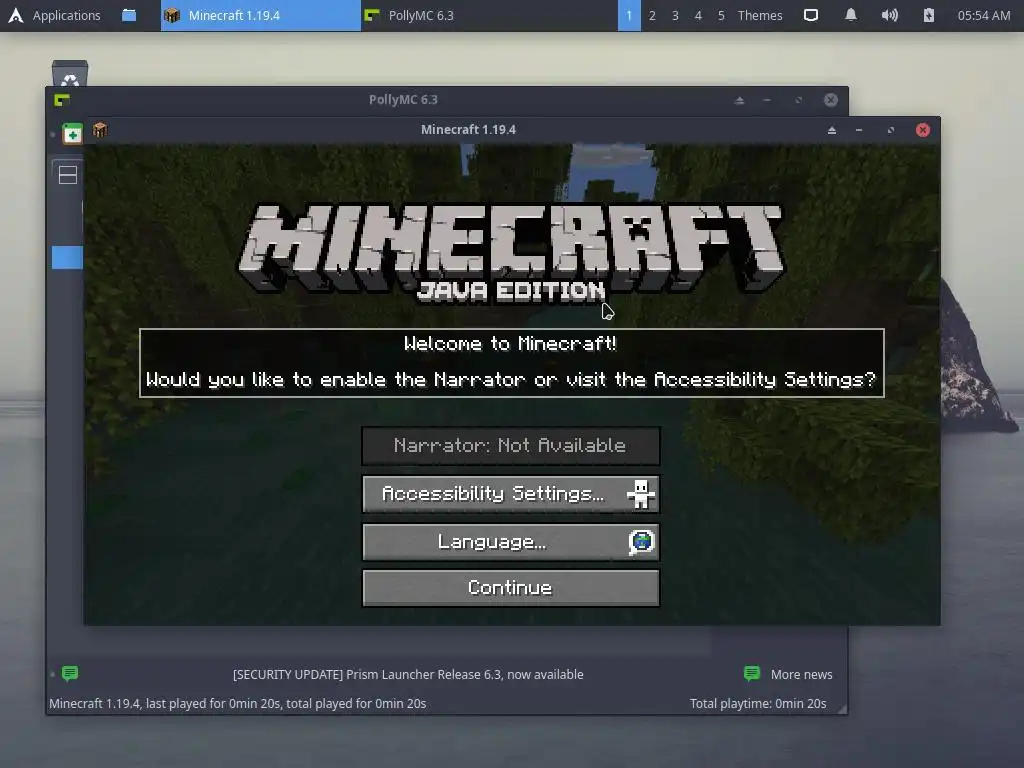Image resolution: width=1024 pixels, height=768 pixels.
Task: Click the globe speech-bubble language icon
Action: [x=641, y=542]
